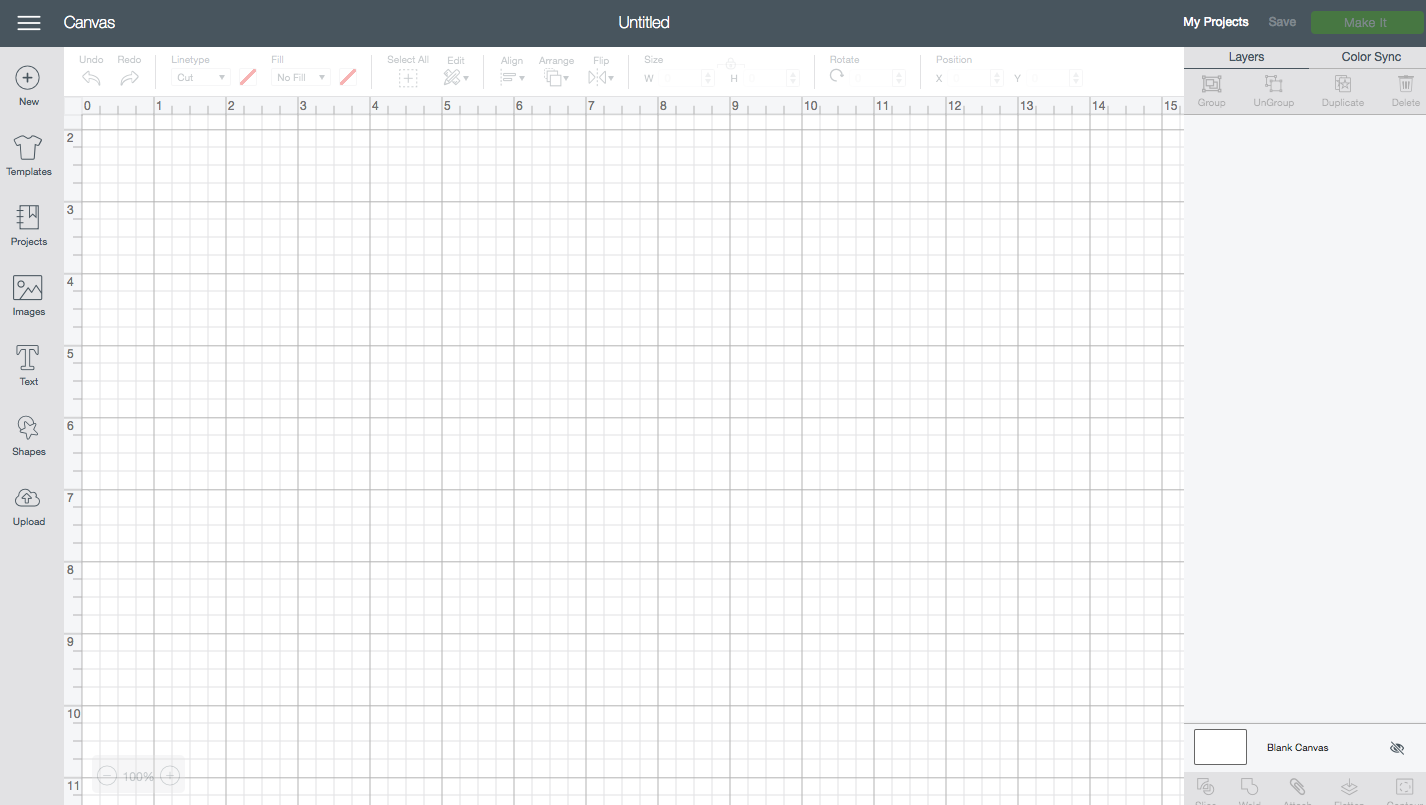Screen dimensions: 1426x805
Task: Click the Width W input field
Action: pyautogui.click(x=680, y=78)
